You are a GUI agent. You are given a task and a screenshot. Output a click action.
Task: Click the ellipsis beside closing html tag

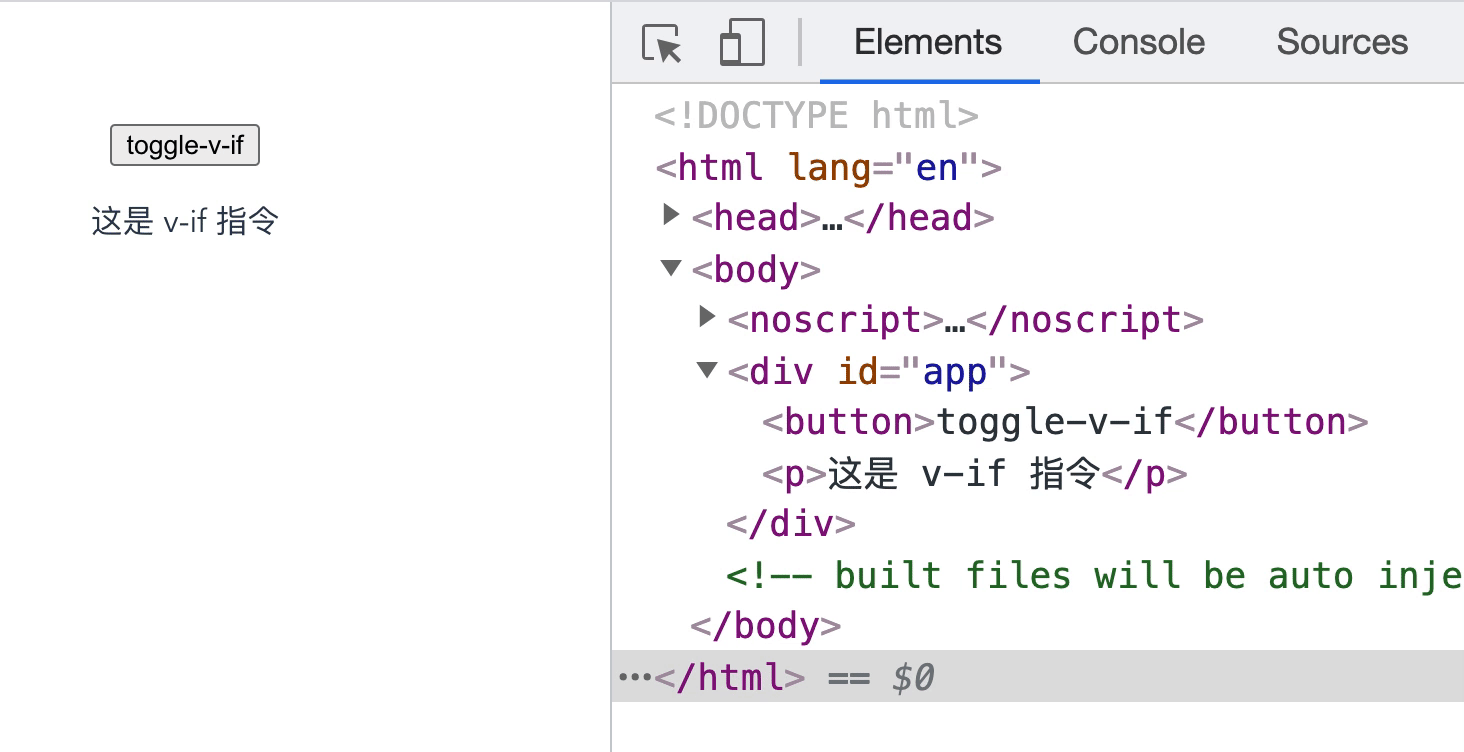[x=635, y=677]
